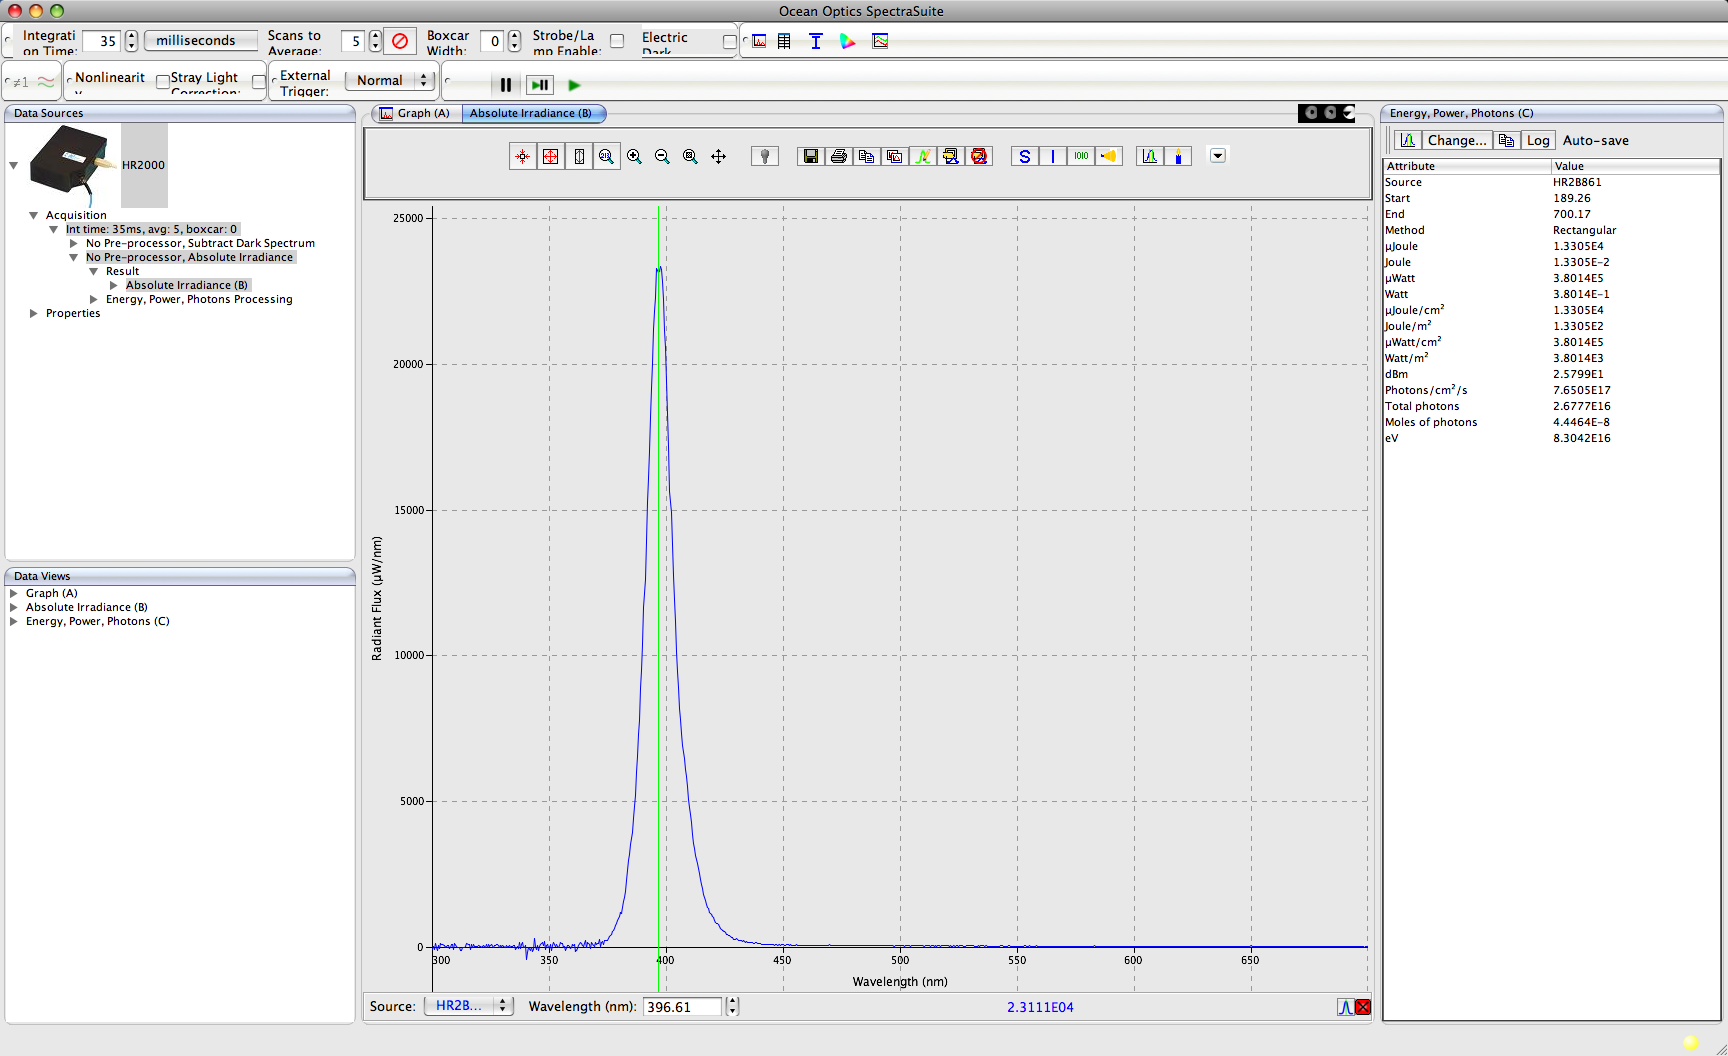The height and width of the screenshot is (1056, 1728).
Task: Click the zoom to region magnifier icon
Action: [691, 156]
